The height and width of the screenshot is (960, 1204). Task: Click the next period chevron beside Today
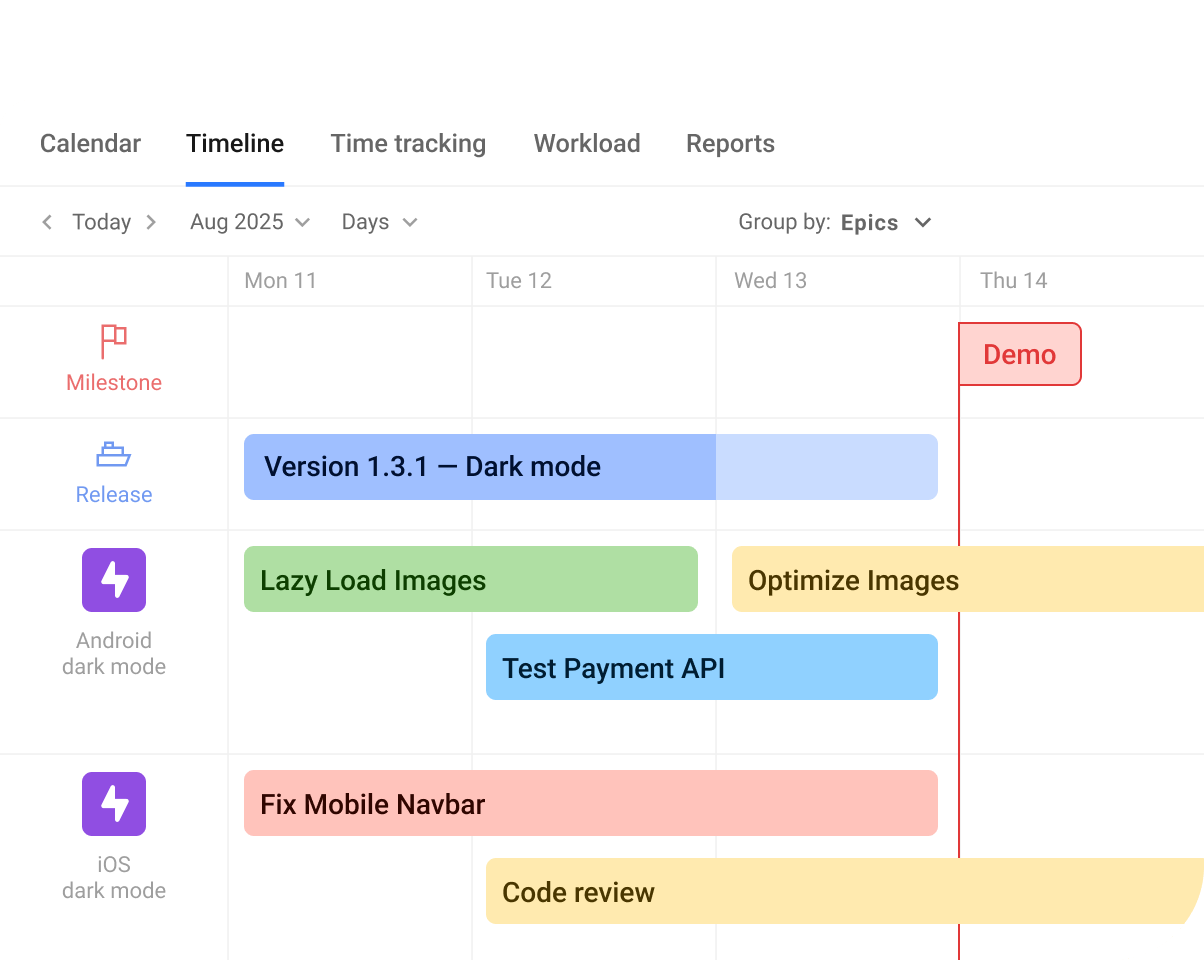point(151,222)
